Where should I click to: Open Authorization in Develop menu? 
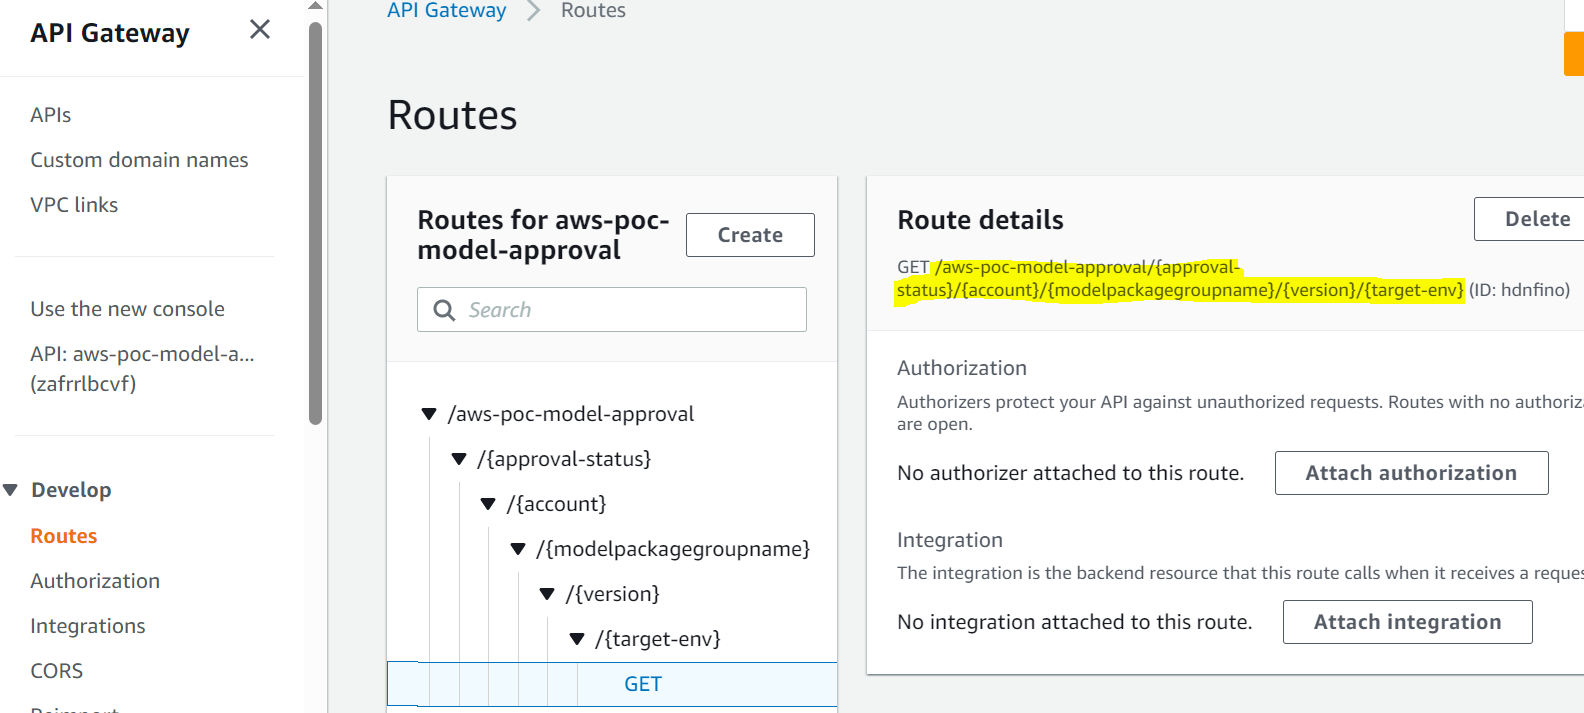tap(95, 581)
